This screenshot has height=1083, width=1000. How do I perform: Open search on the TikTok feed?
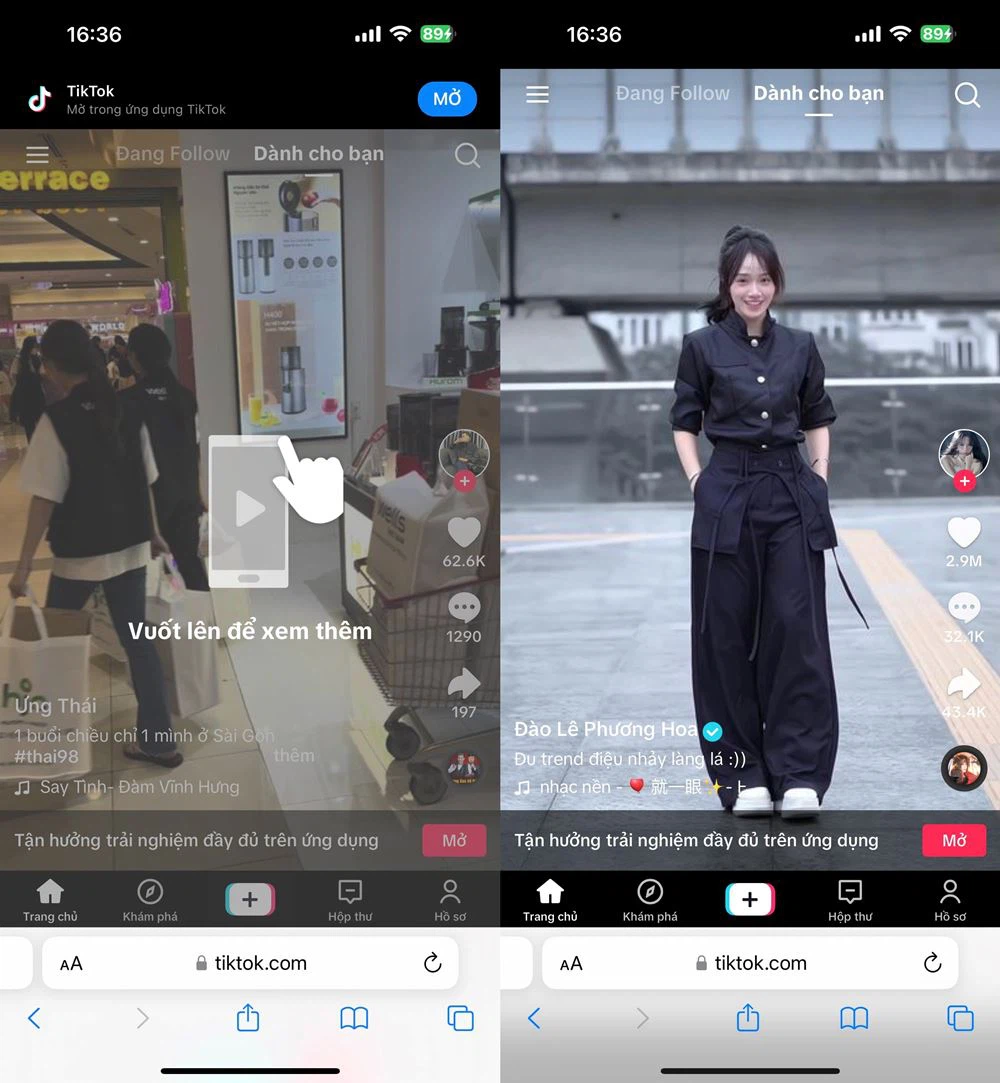point(966,95)
